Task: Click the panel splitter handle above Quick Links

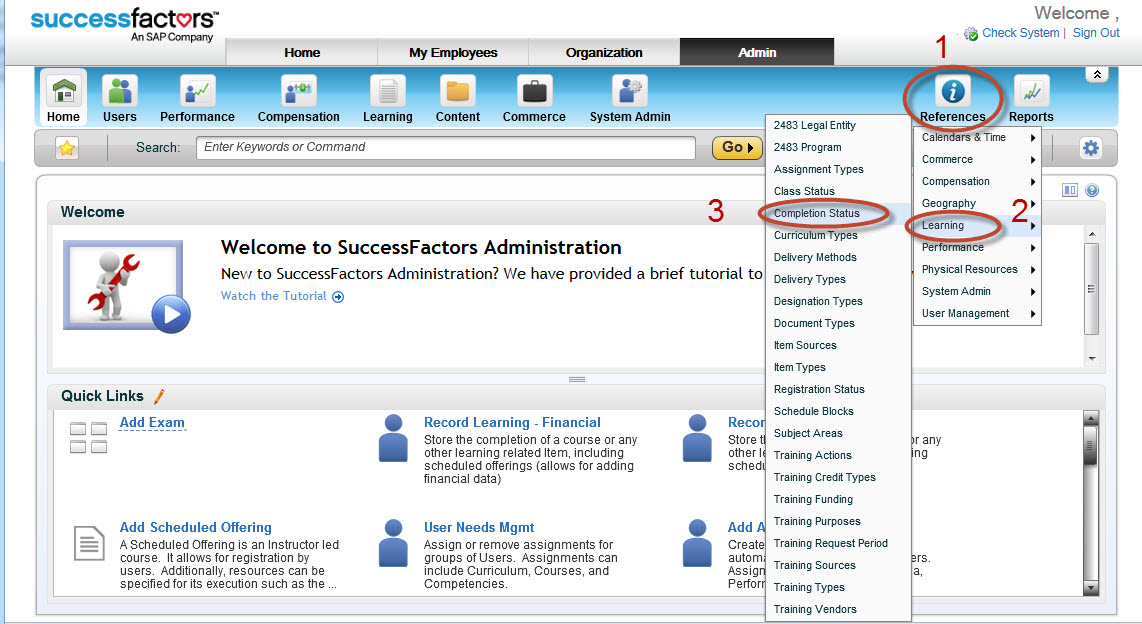Action: (x=577, y=379)
